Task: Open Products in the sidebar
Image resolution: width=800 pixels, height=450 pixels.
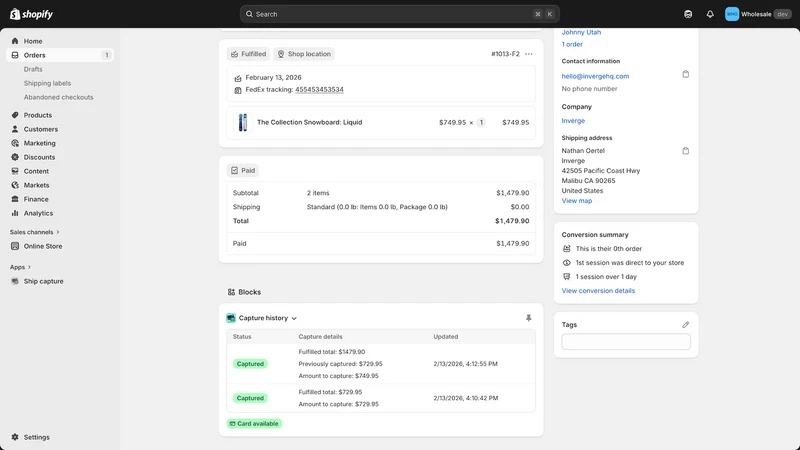Action: (x=60, y=115)
